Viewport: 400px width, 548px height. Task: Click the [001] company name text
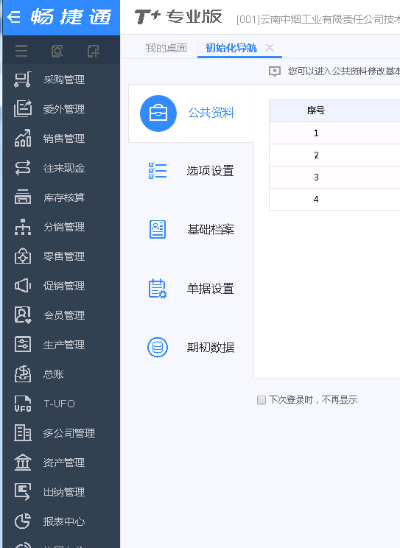[x=318, y=20]
